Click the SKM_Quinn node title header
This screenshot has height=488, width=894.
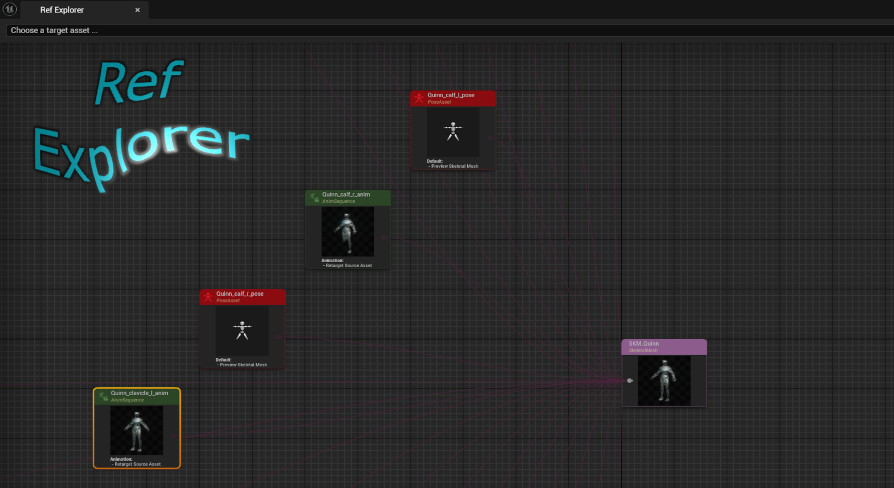click(x=664, y=346)
